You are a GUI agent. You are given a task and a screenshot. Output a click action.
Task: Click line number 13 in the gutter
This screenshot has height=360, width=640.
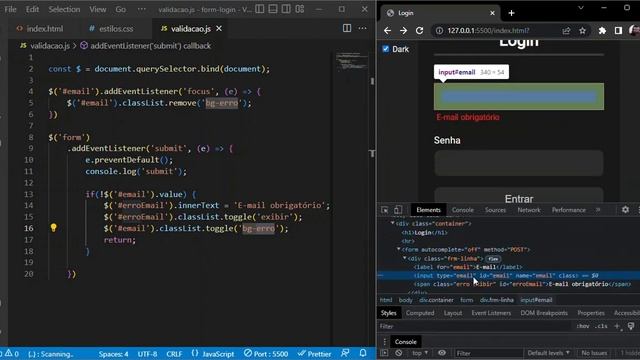29,194
